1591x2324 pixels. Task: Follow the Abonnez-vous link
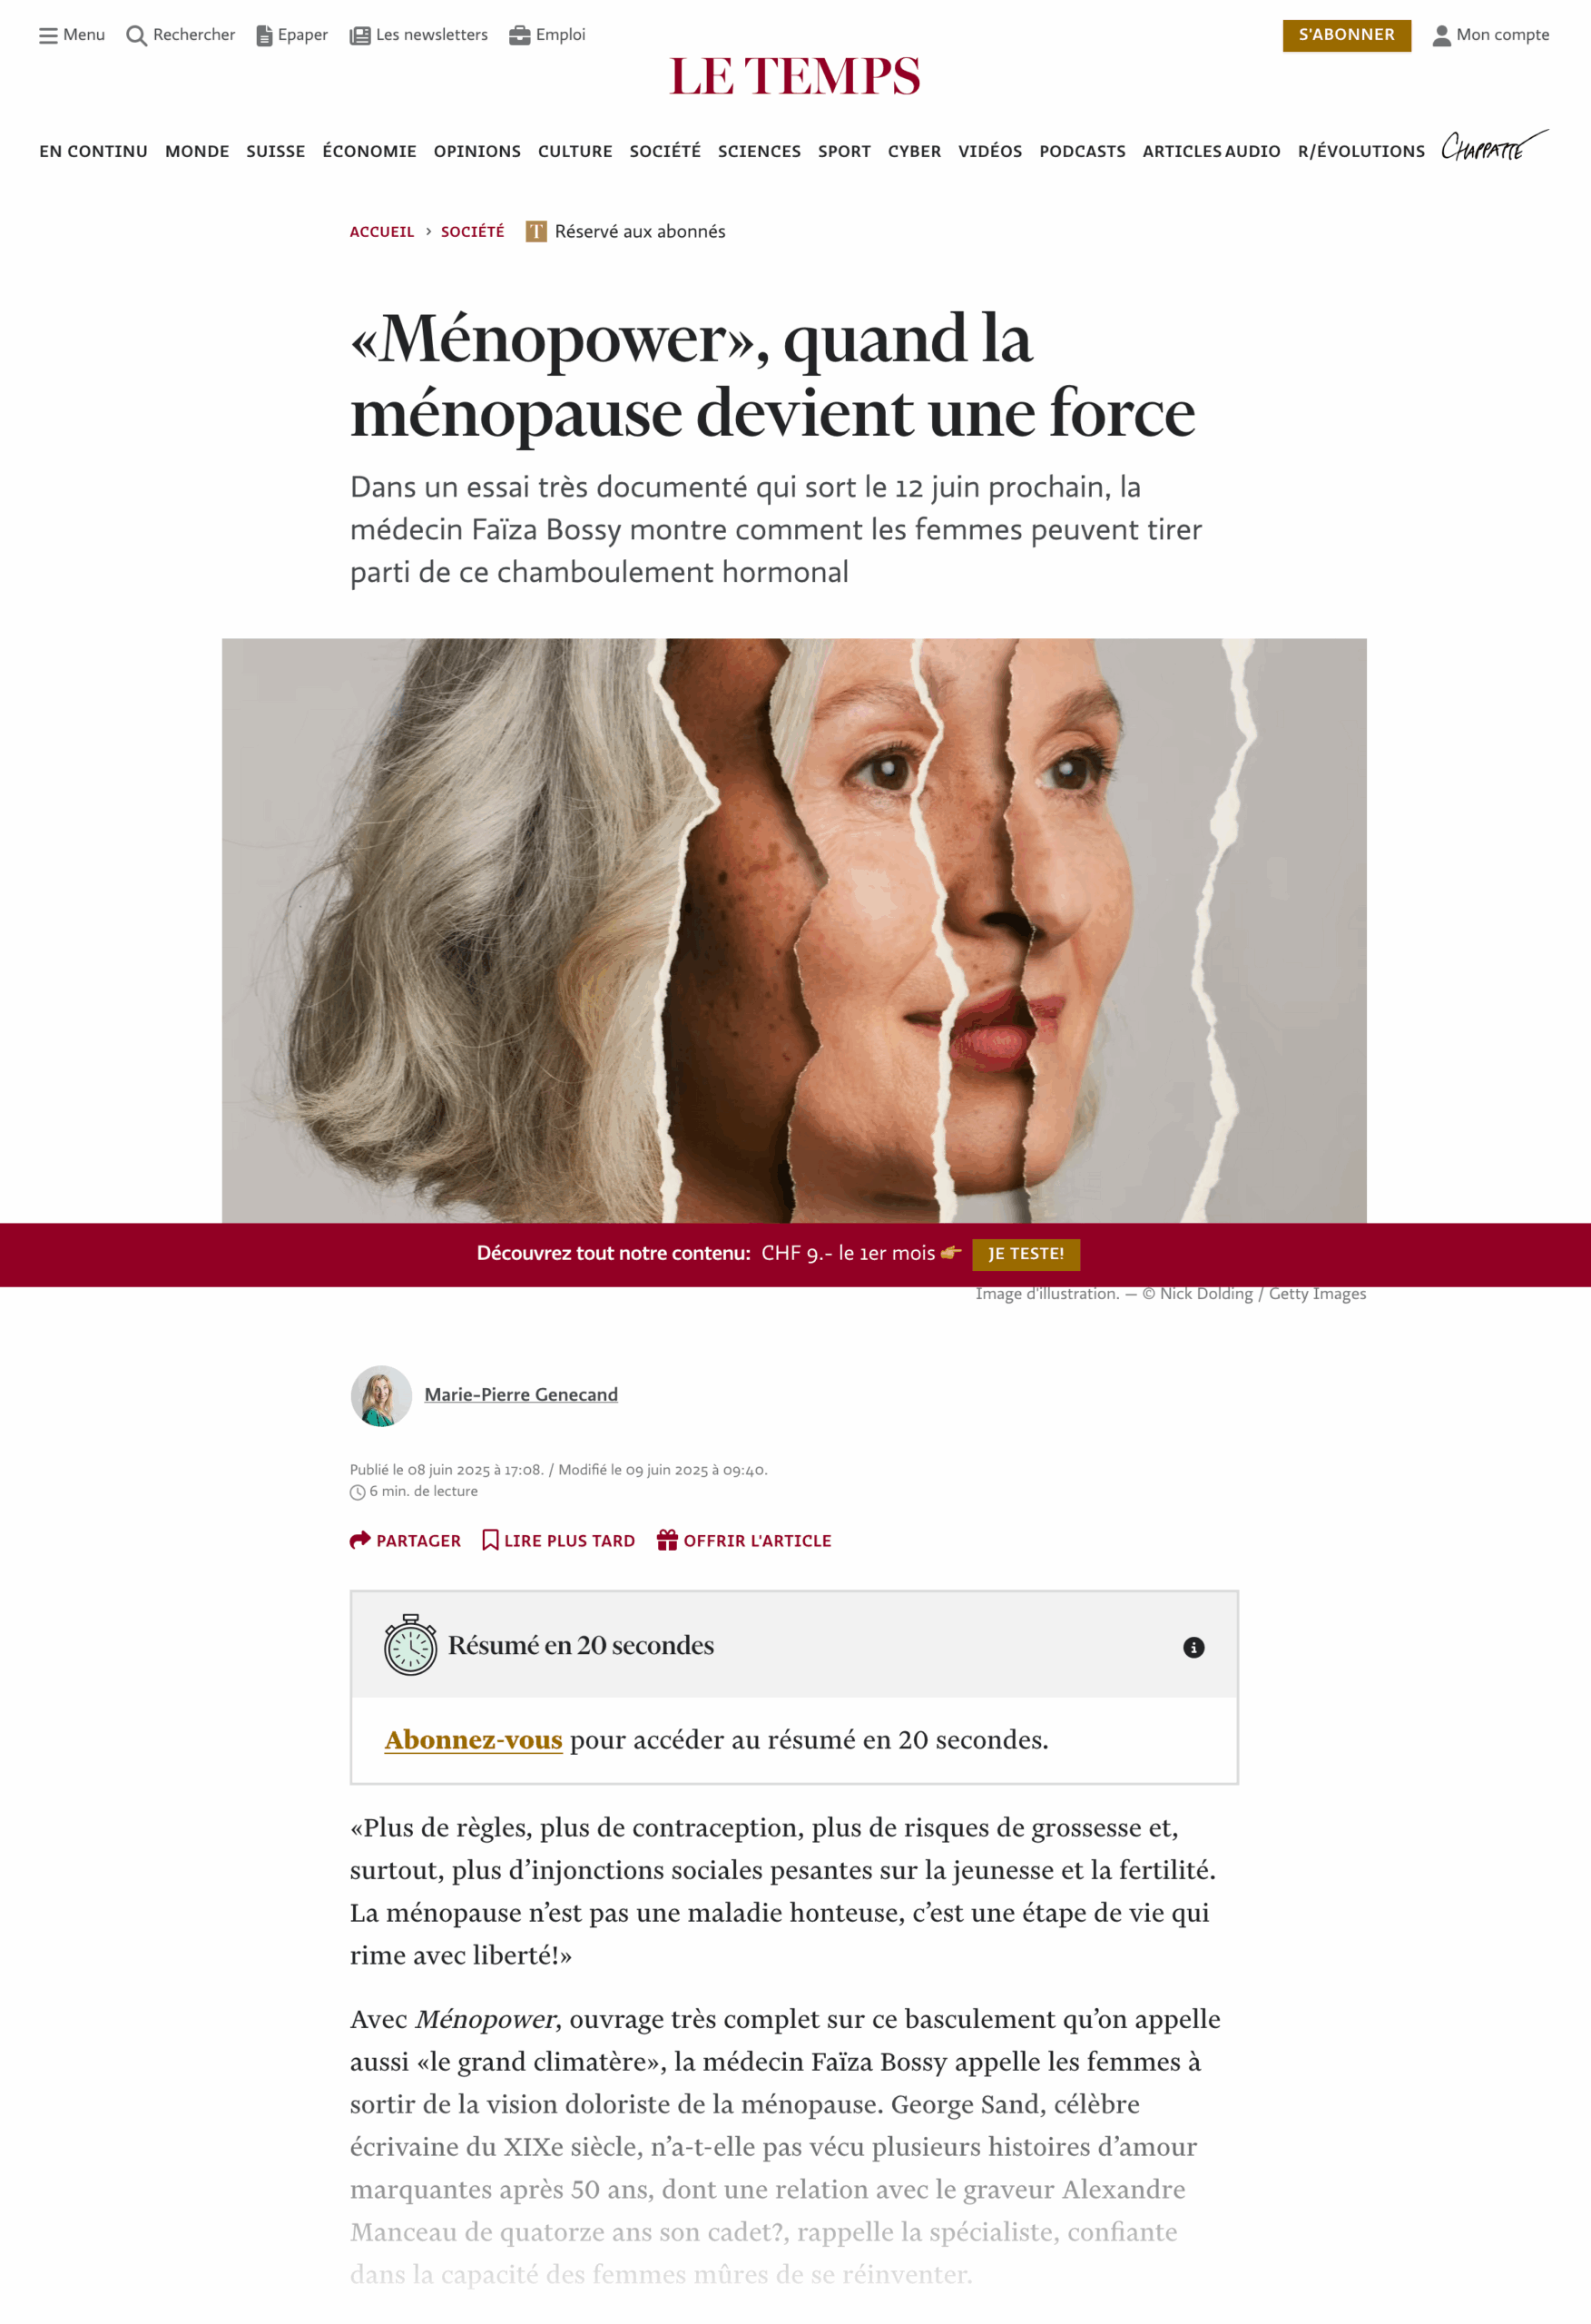point(473,1740)
